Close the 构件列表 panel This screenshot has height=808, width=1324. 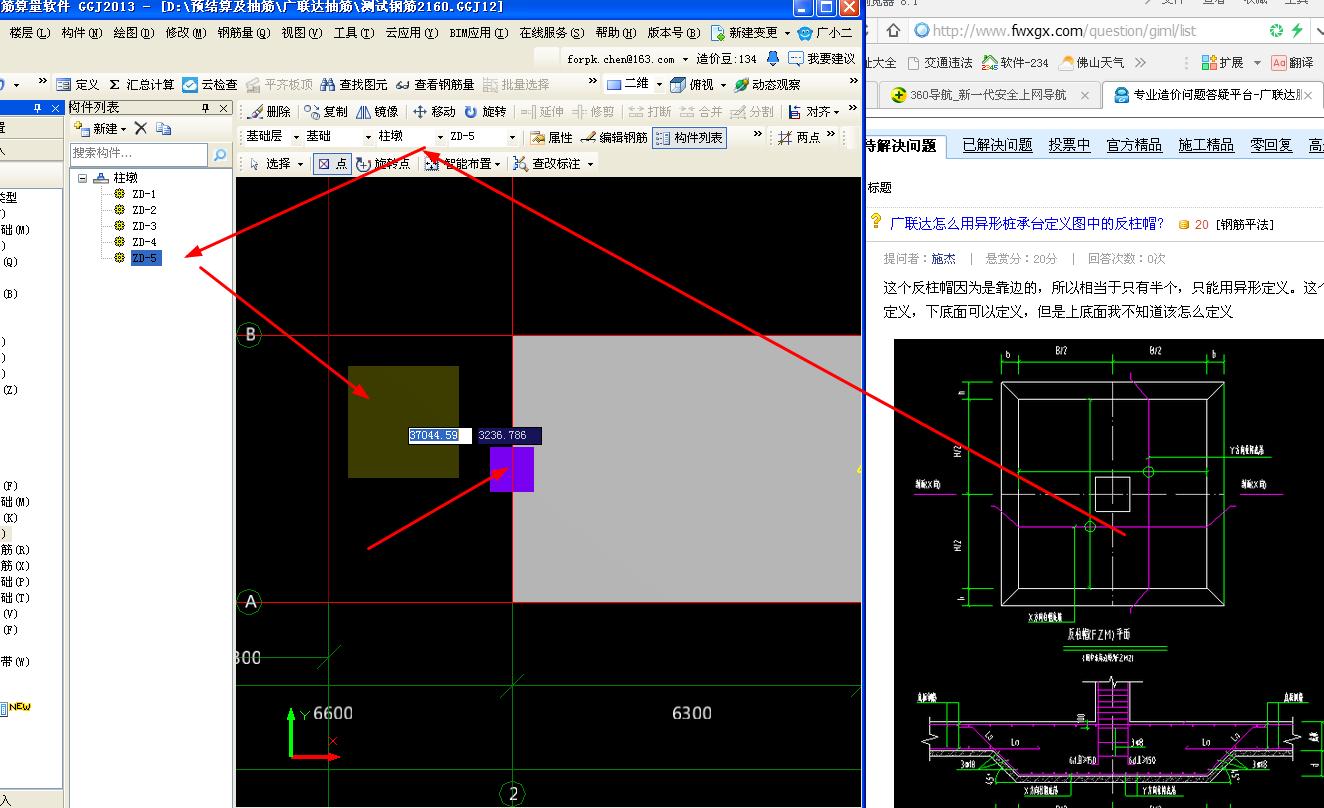click(x=224, y=108)
